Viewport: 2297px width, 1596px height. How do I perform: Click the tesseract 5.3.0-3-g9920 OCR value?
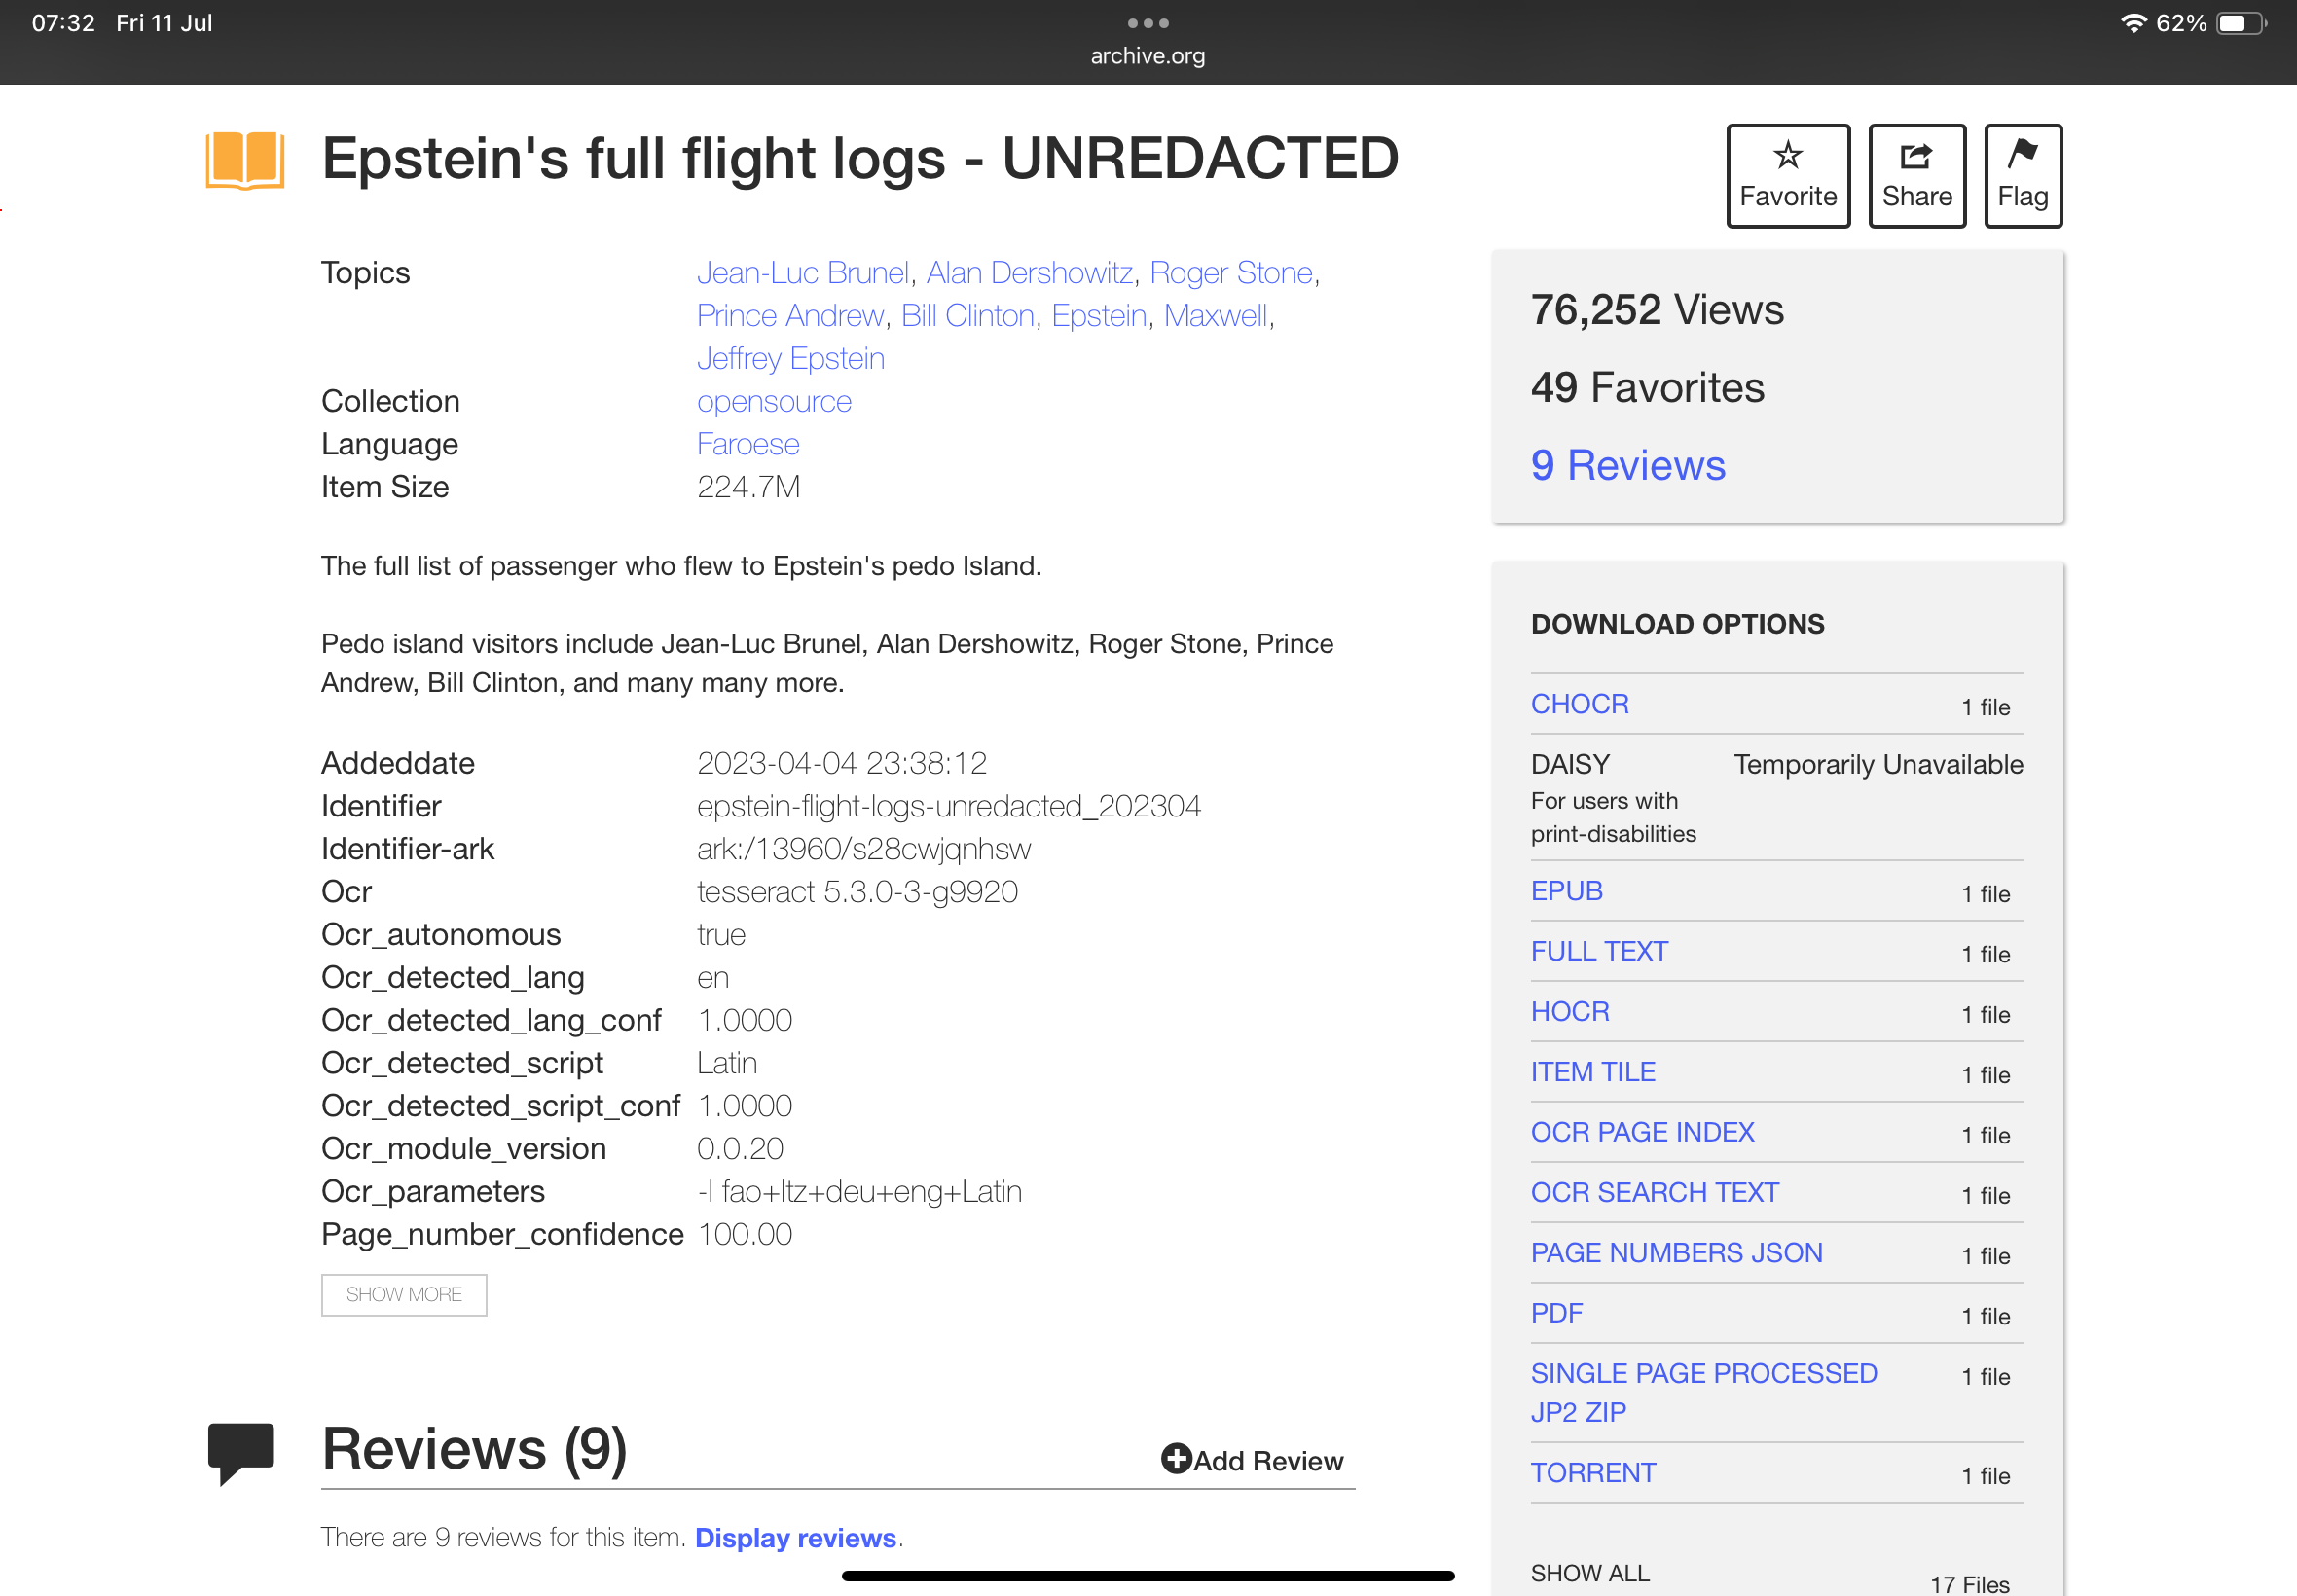click(x=857, y=892)
